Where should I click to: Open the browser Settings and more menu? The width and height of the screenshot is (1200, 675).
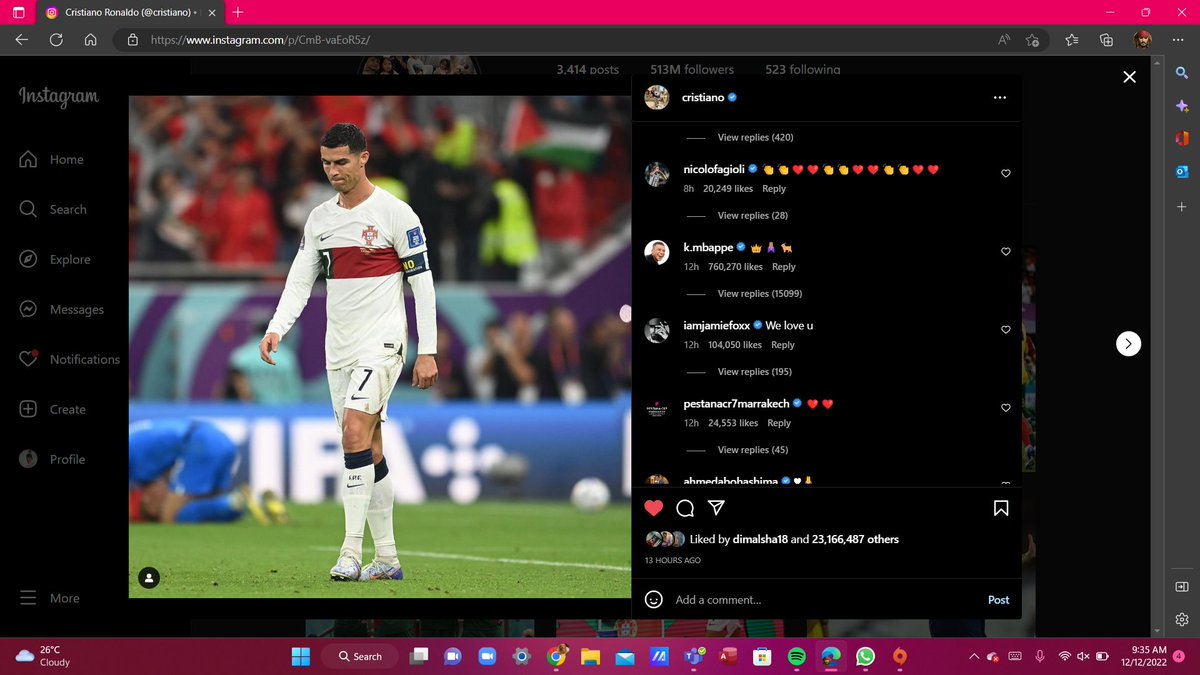pos(1177,40)
